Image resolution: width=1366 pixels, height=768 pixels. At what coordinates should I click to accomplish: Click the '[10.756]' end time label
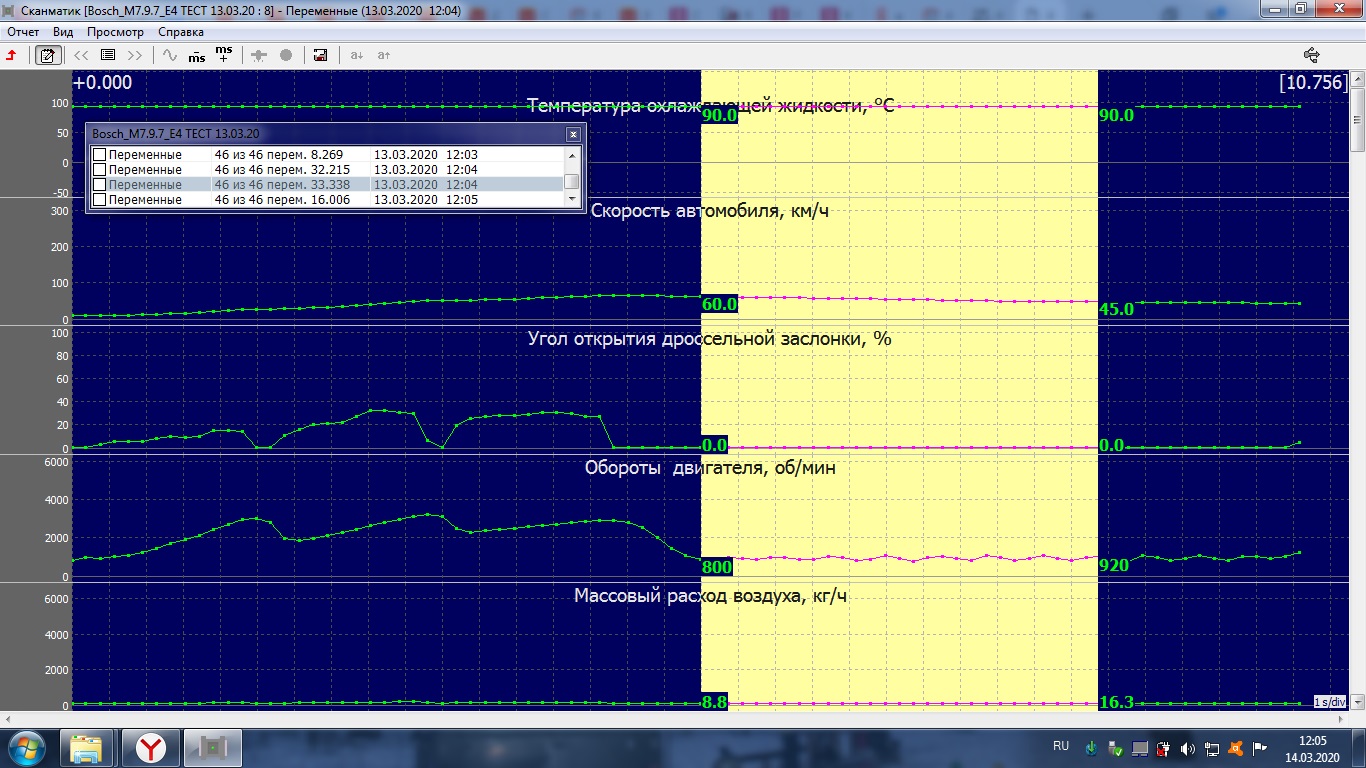(x=1313, y=82)
